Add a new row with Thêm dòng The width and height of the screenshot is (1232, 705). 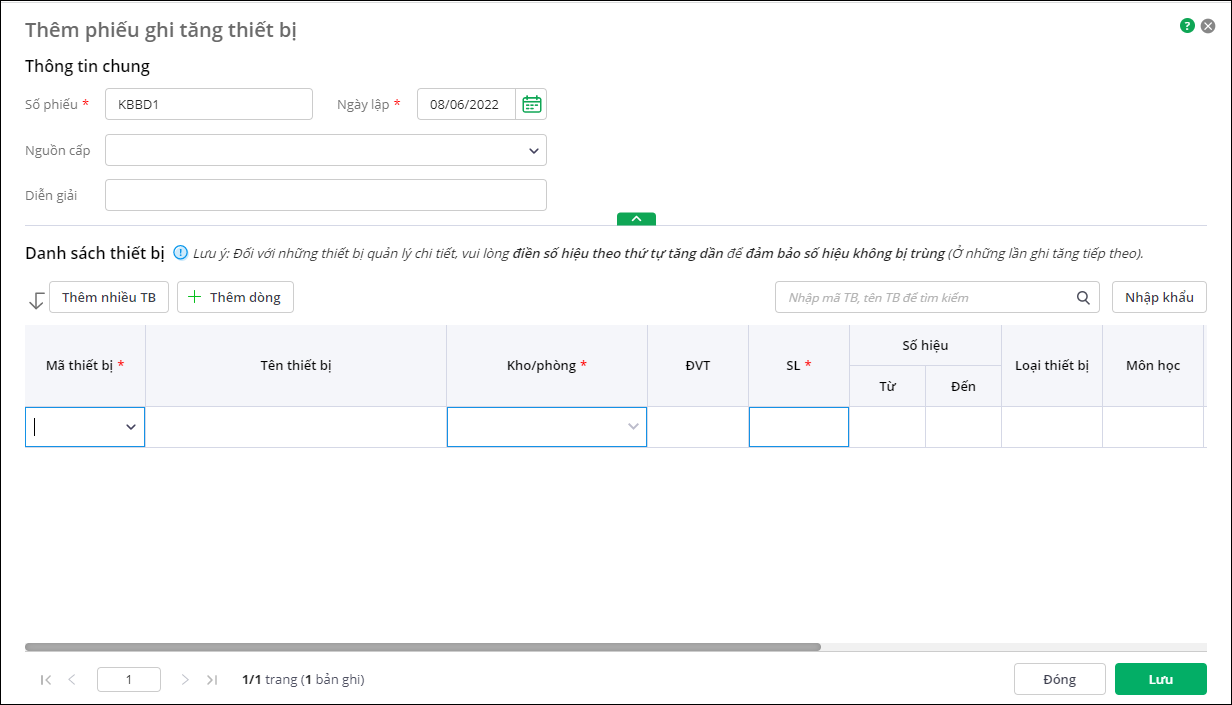(235, 297)
